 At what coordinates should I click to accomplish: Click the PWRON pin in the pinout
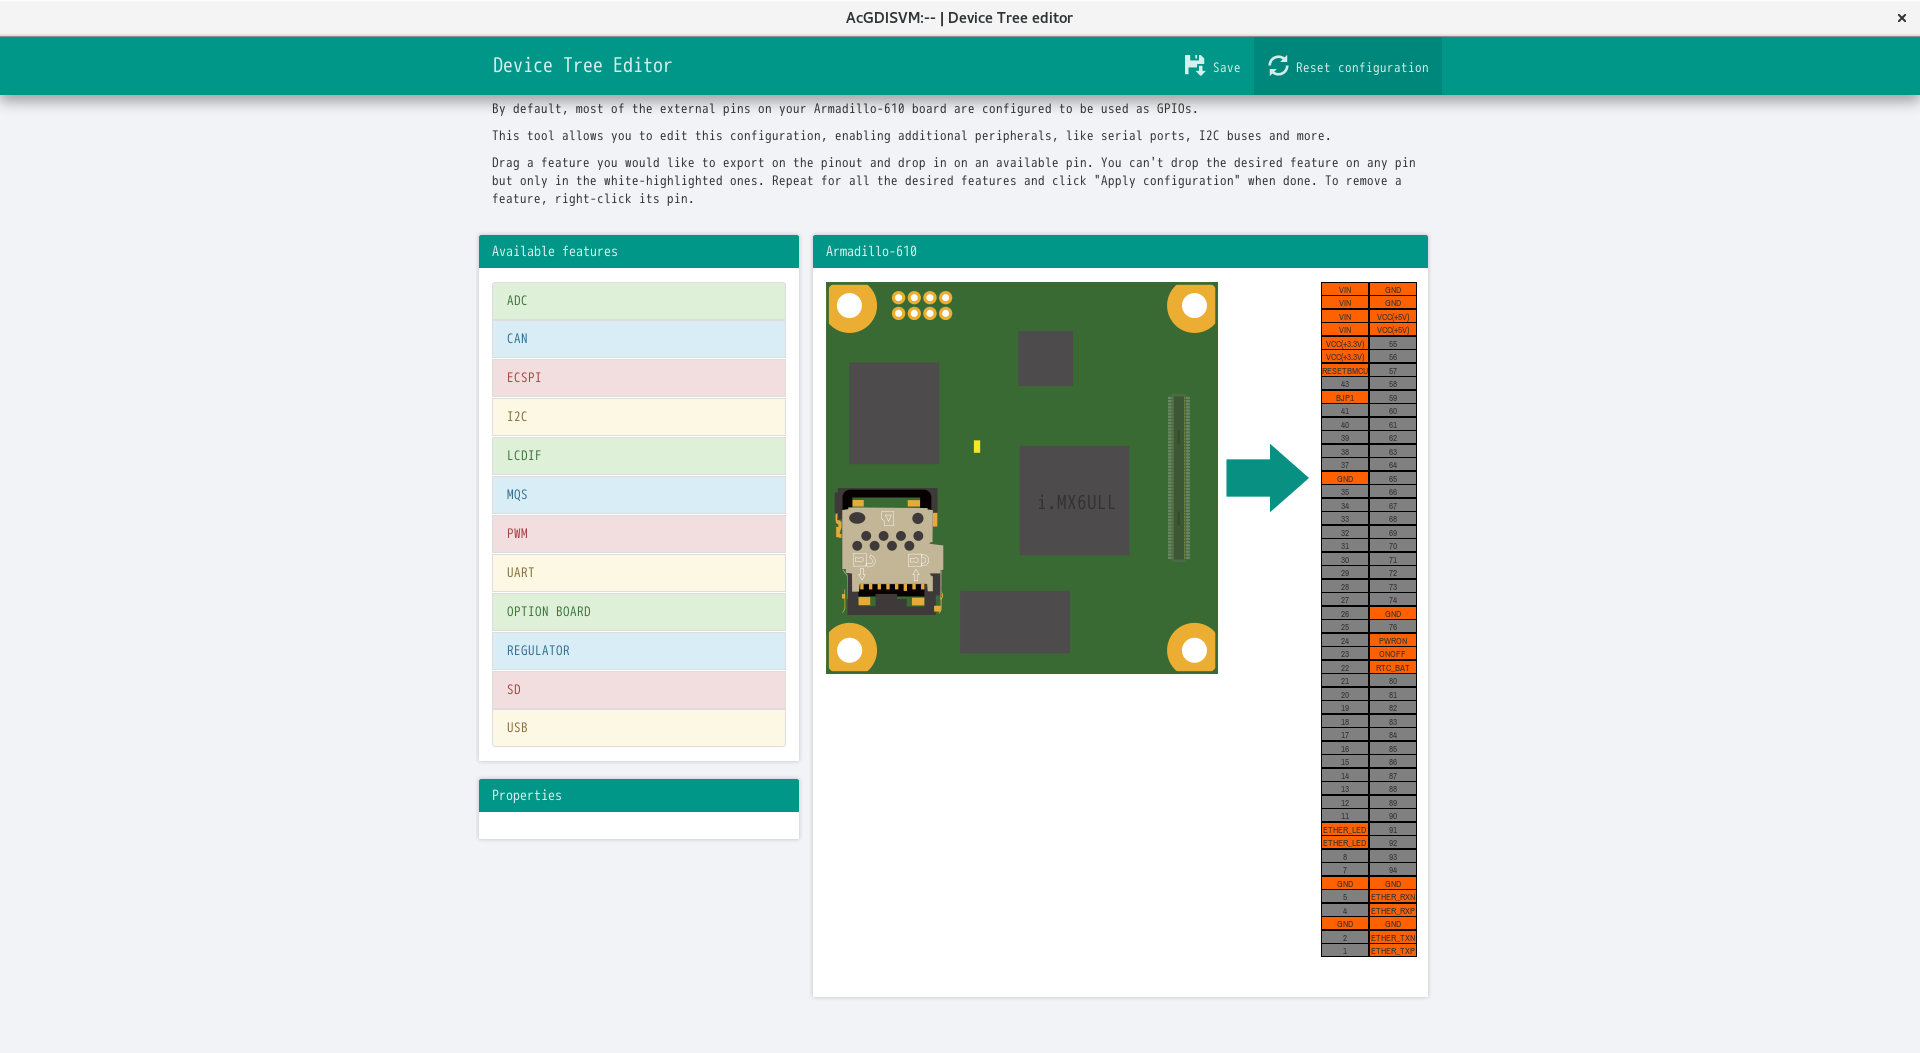[x=1392, y=641]
